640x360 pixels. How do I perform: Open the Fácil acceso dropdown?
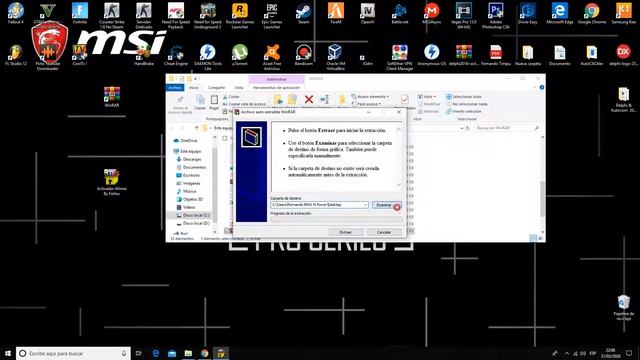[x=367, y=104]
